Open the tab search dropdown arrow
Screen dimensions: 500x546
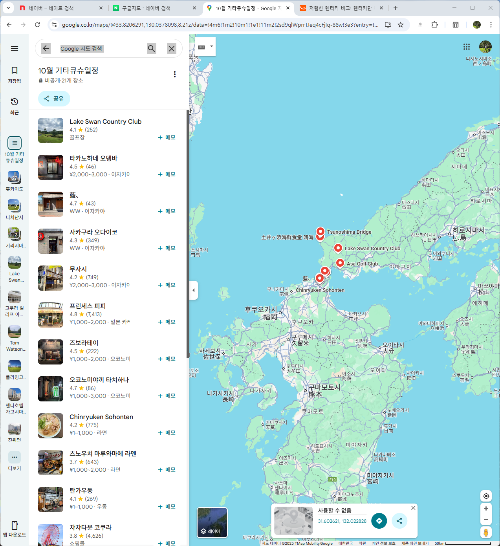[8, 8]
